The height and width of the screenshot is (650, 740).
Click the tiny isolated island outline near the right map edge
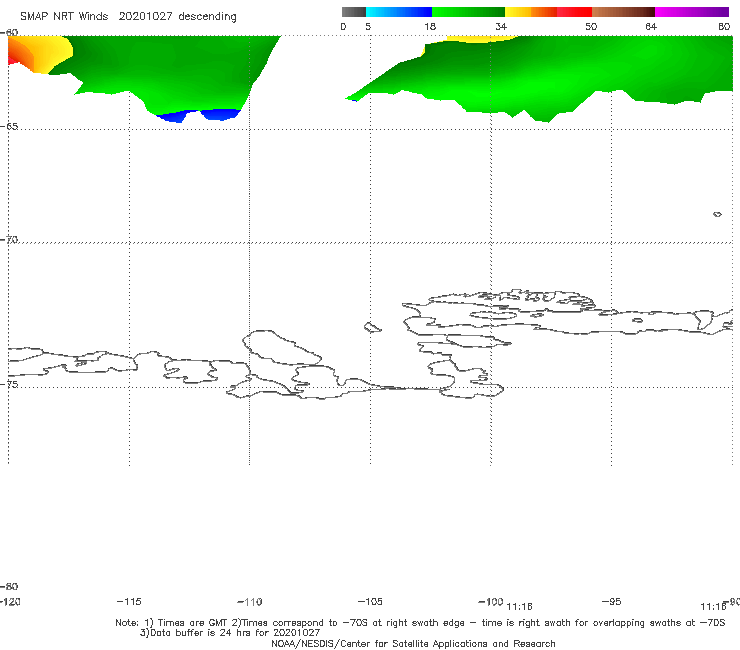(717, 214)
